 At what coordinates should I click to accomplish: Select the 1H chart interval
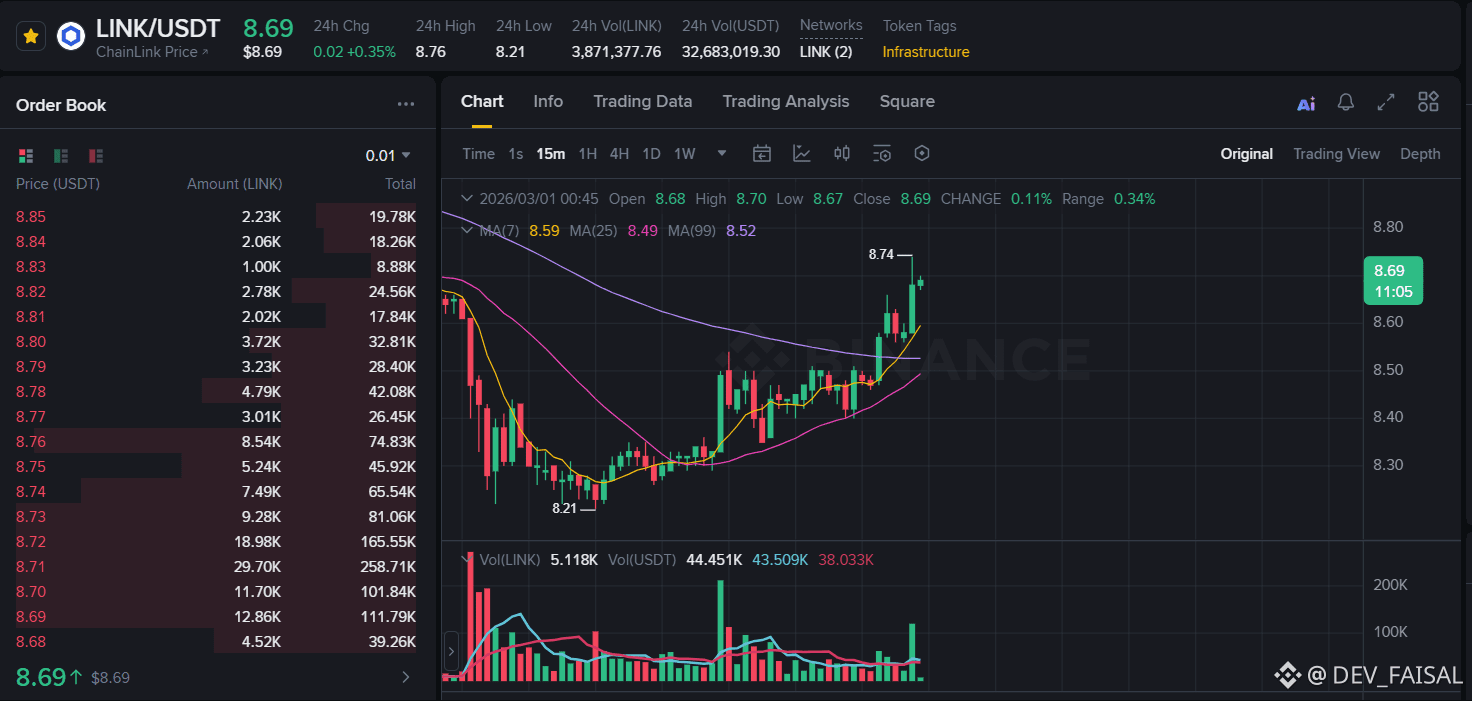(588, 153)
